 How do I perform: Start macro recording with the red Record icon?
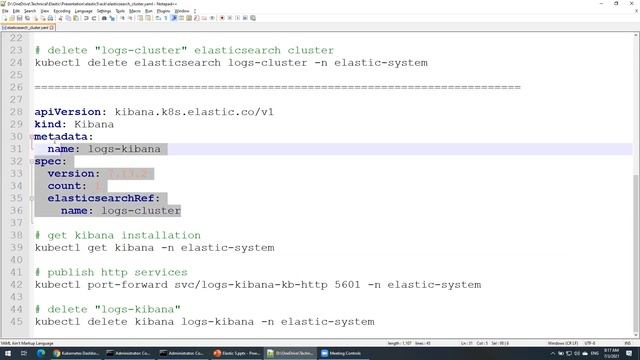[222, 18]
